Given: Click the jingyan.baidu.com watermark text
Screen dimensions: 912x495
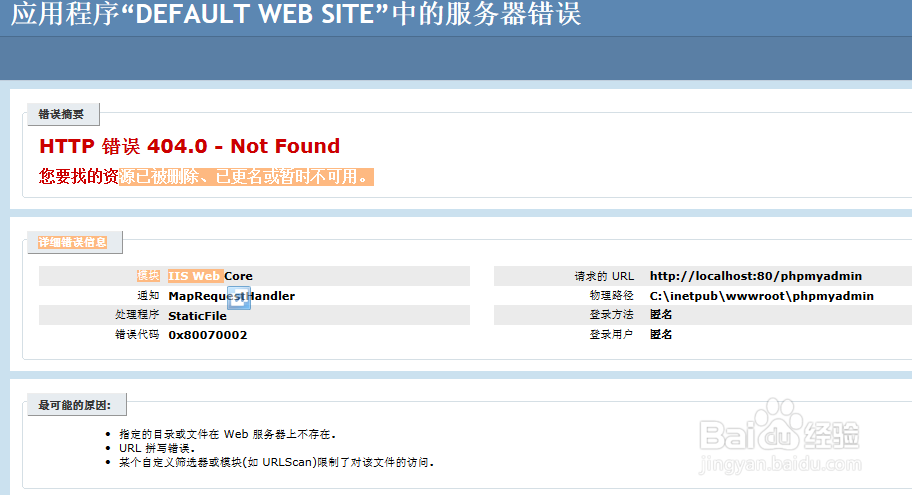Looking at the screenshot, I should click(780, 464).
